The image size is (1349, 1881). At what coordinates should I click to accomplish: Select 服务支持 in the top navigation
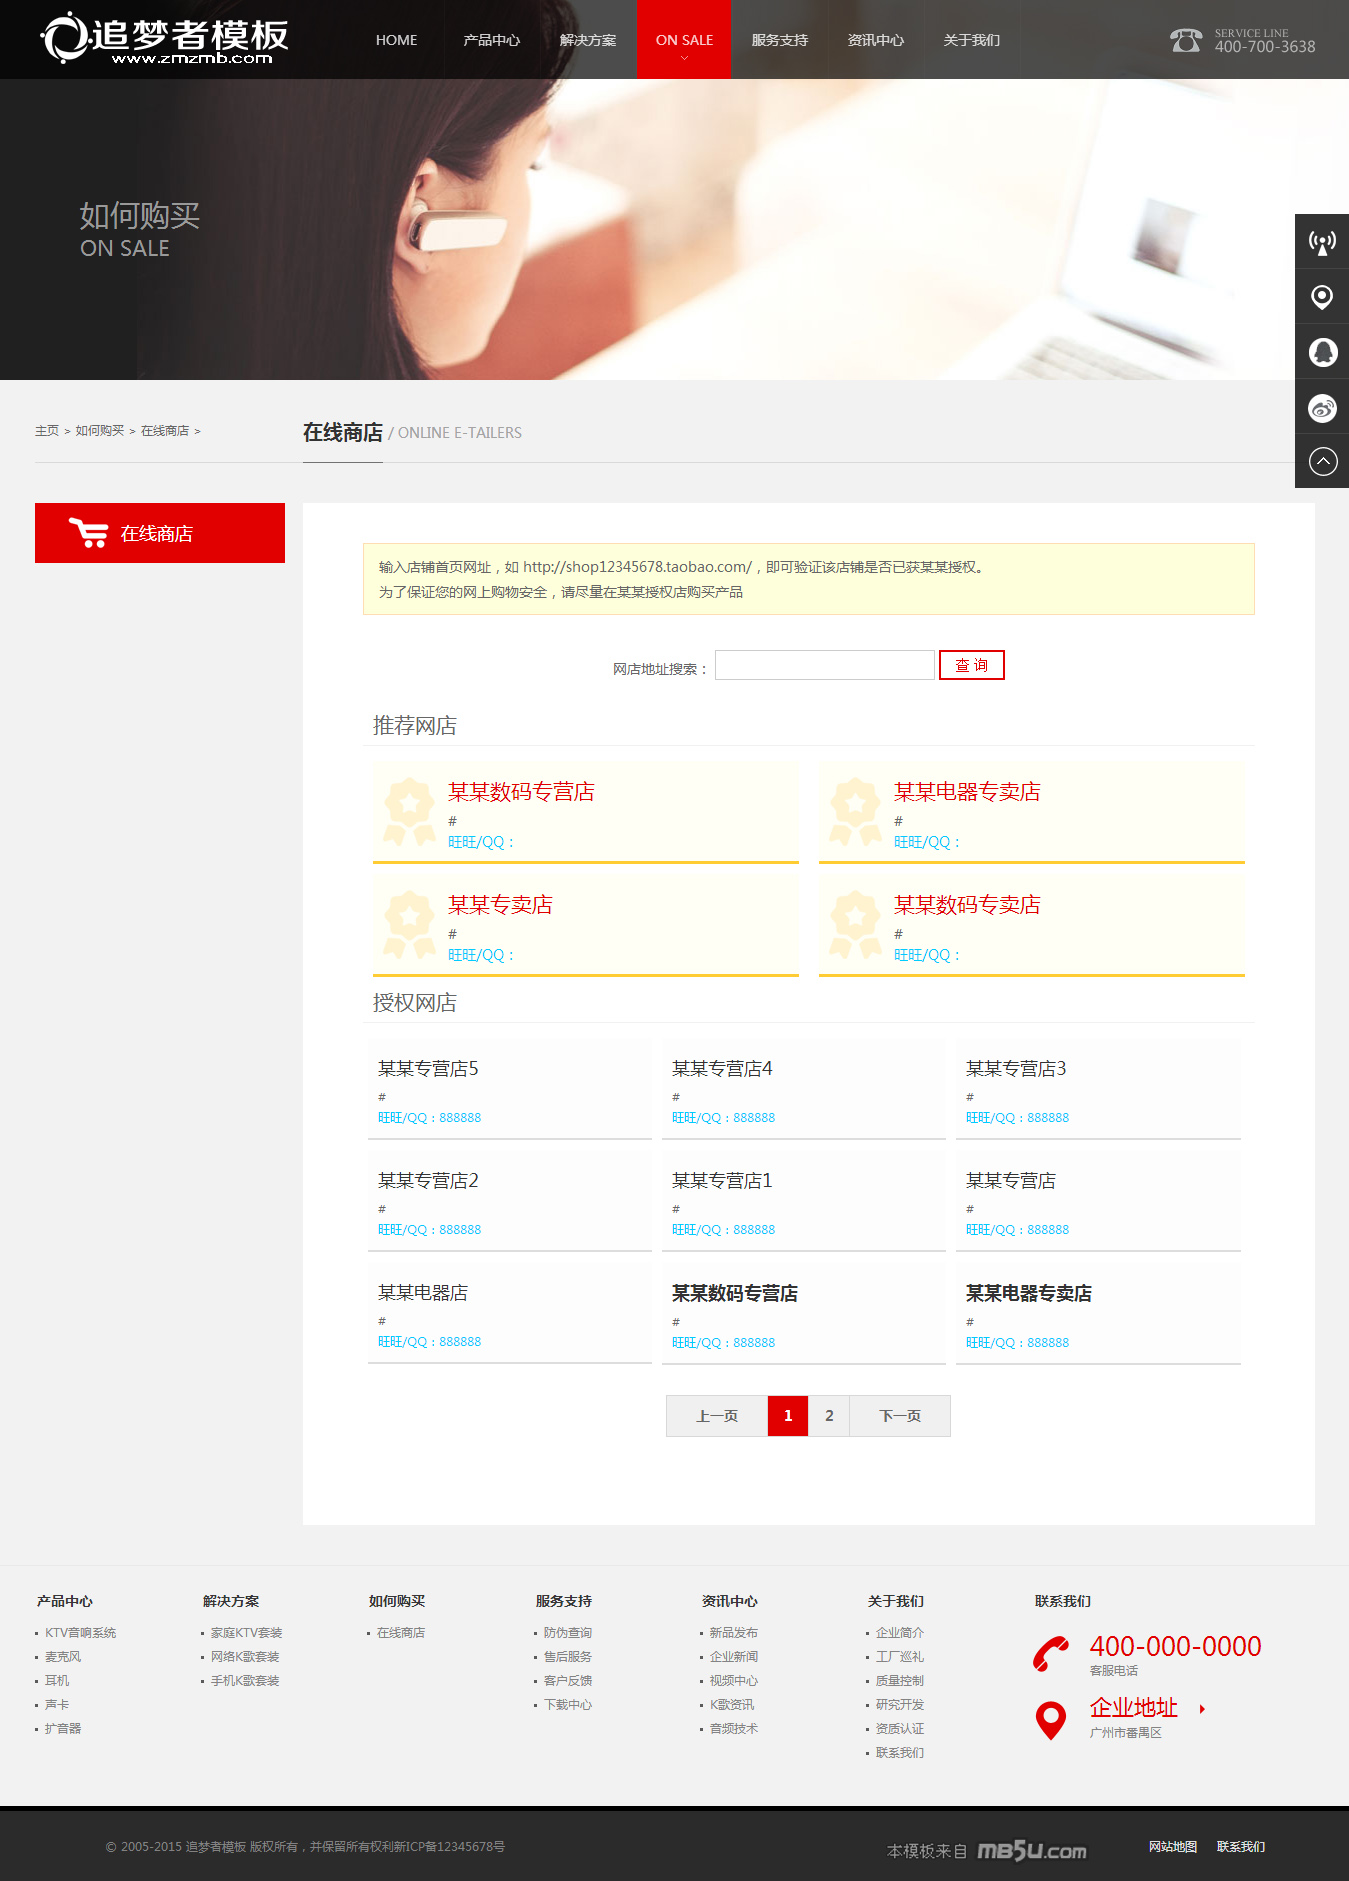coord(779,40)
